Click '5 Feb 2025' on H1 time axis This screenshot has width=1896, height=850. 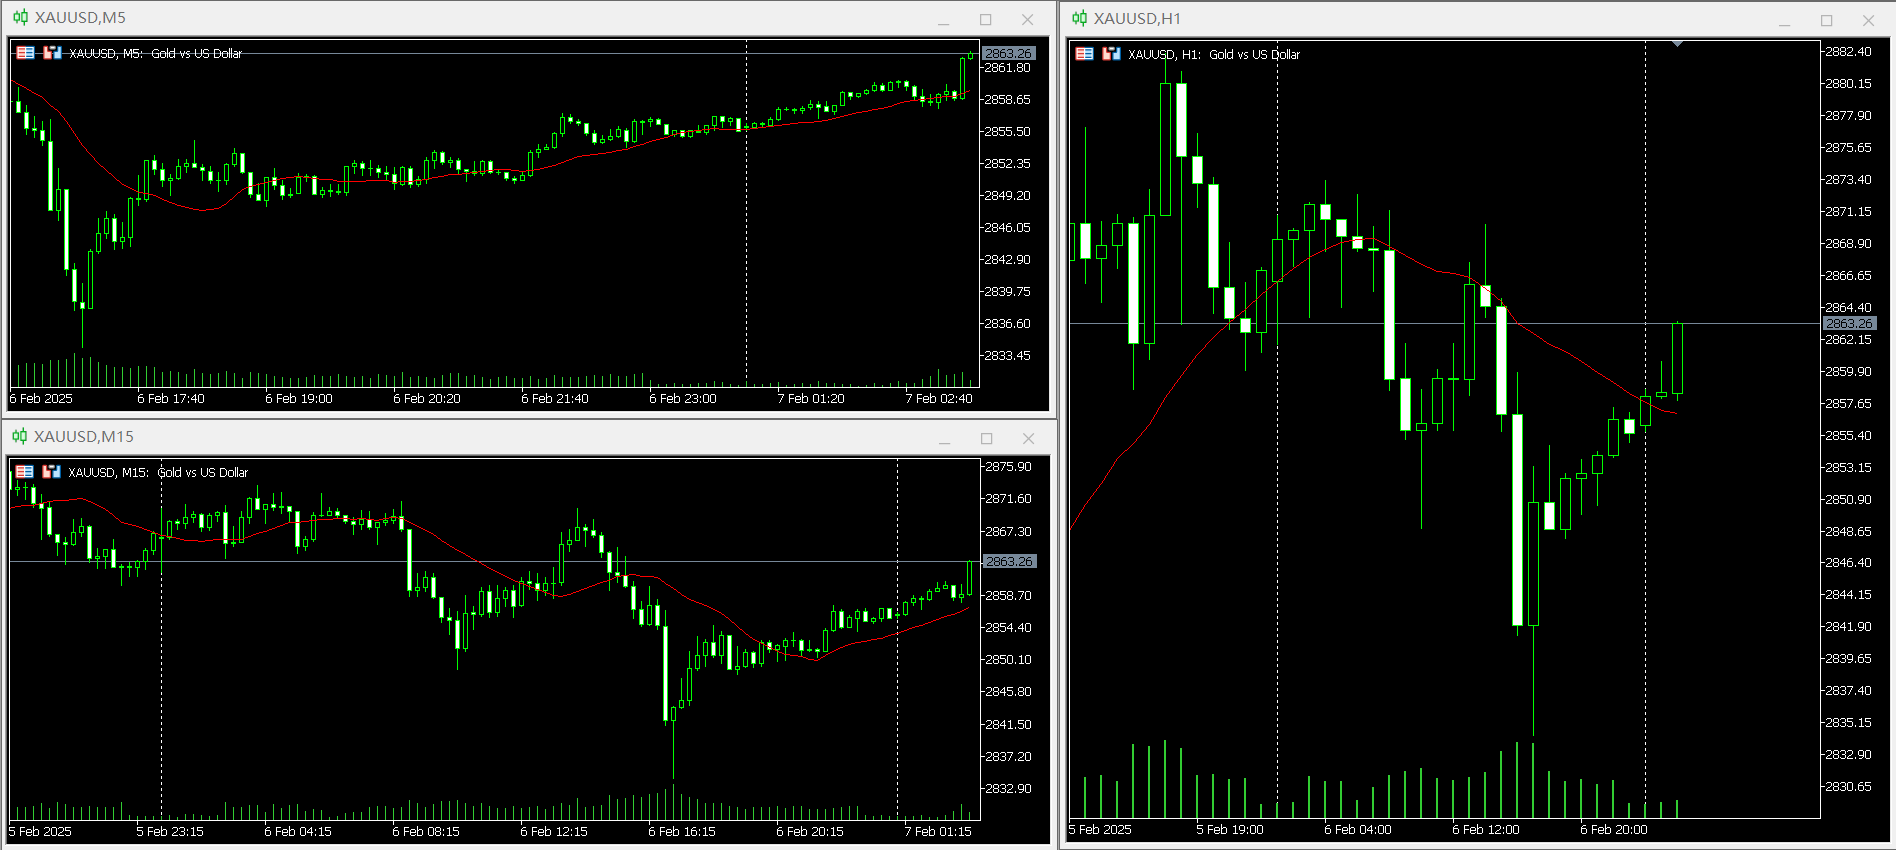coord(1100,830)
